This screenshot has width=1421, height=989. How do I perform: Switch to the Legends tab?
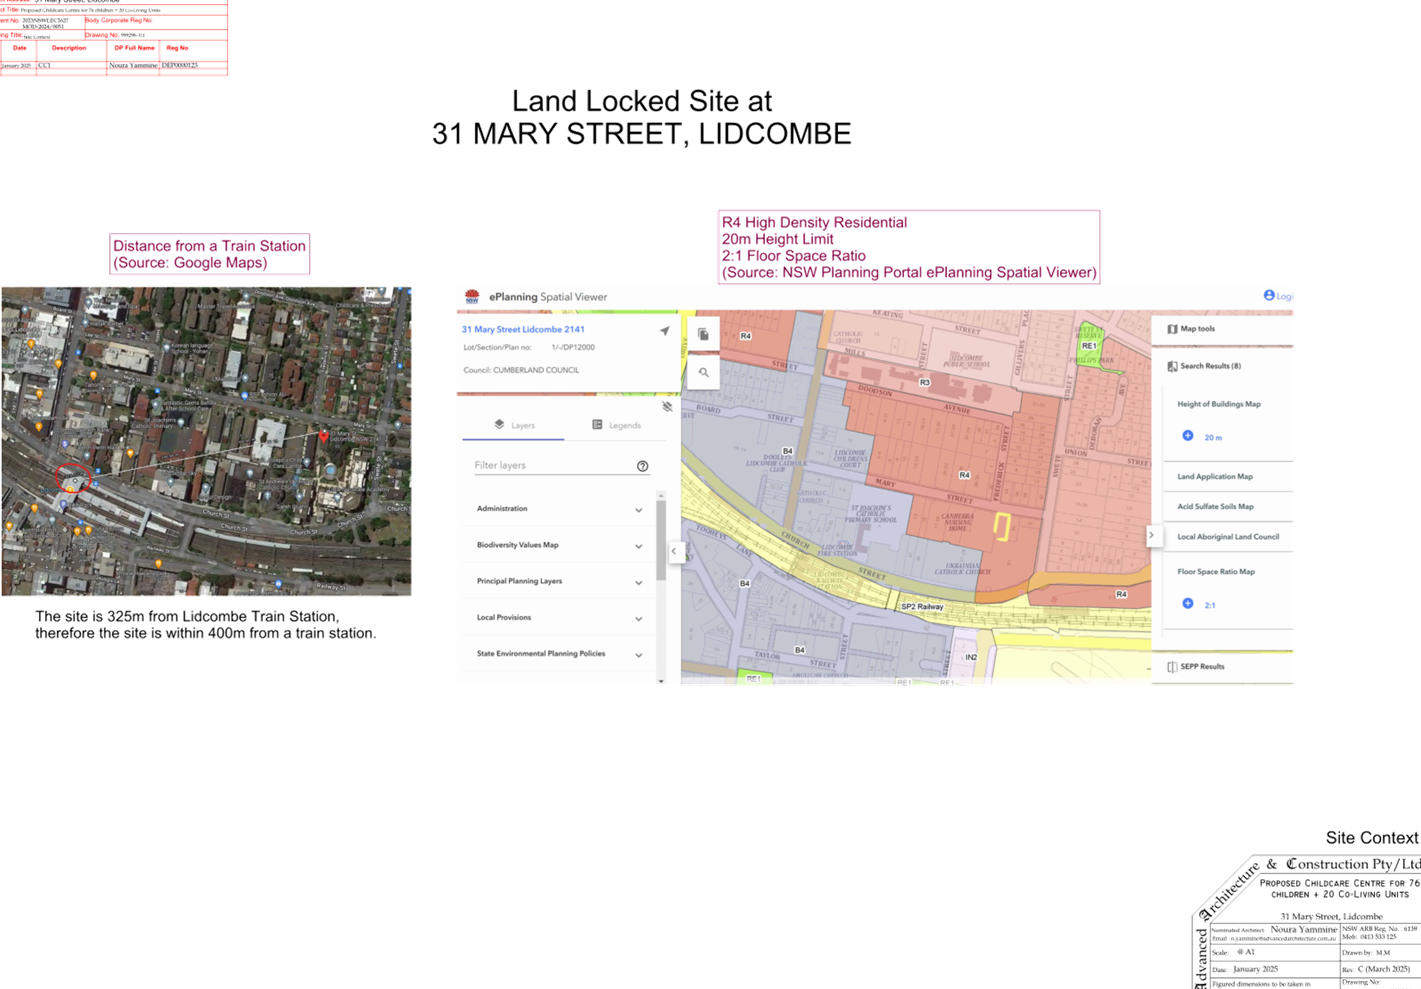pos(616,425)
